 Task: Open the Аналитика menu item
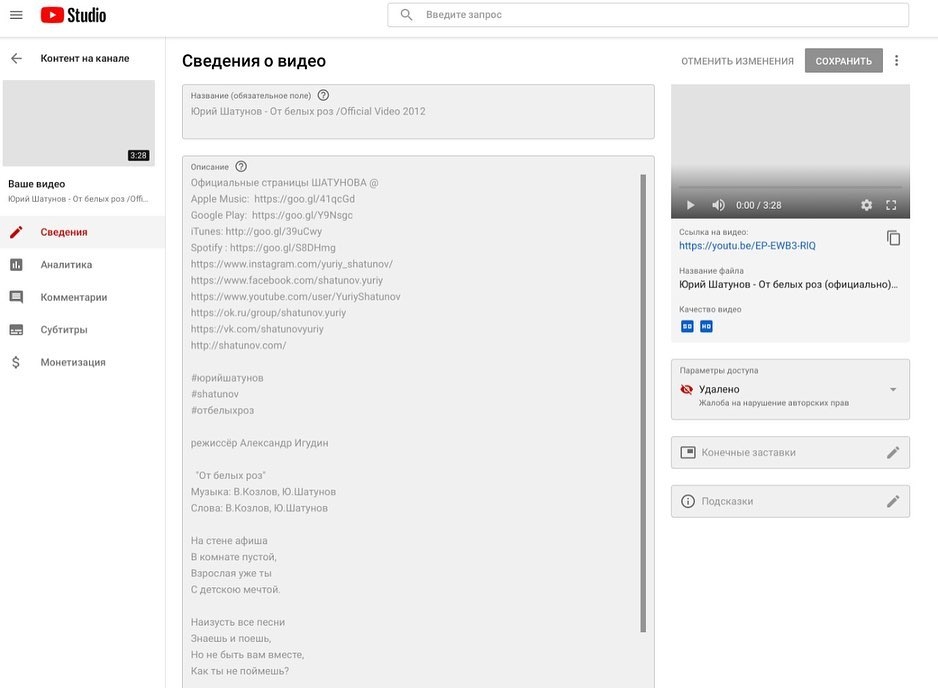click(66, 265)
